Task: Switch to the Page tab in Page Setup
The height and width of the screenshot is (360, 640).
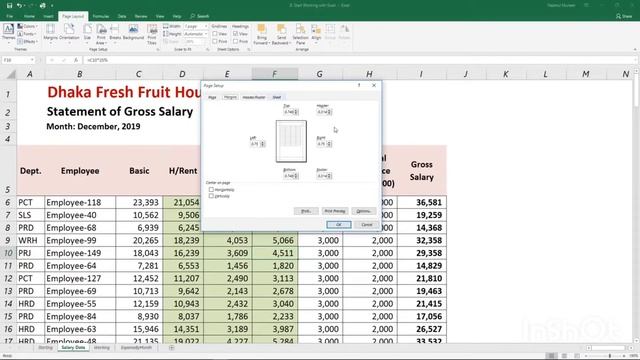Action: pos(212,97)
